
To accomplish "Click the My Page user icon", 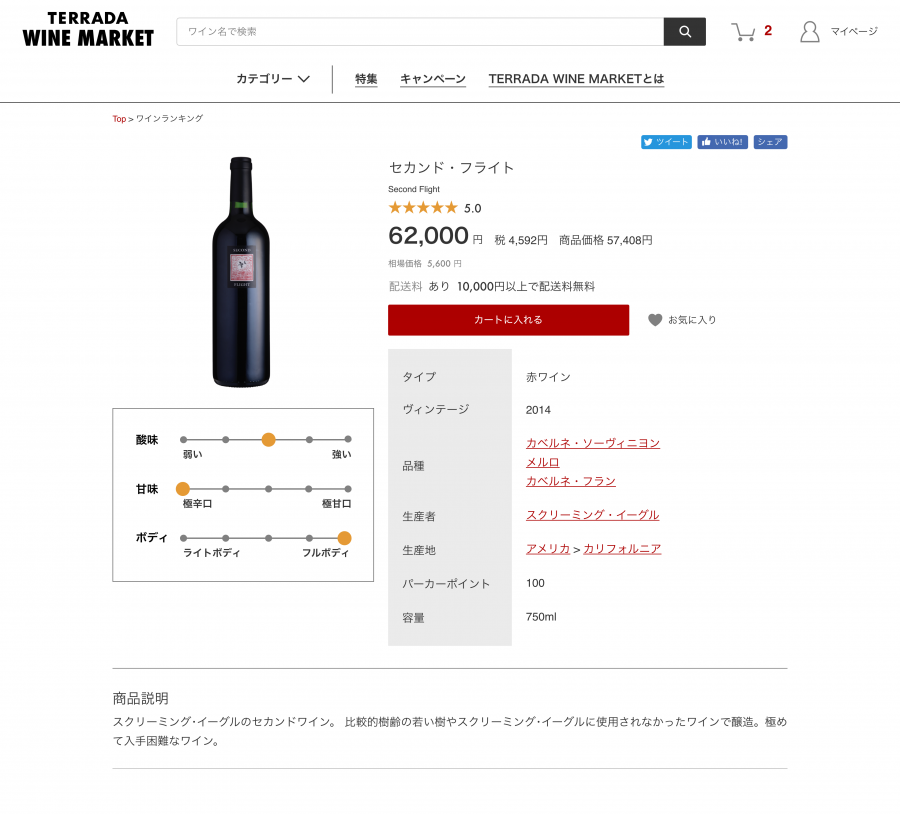I will pos(810,32).
